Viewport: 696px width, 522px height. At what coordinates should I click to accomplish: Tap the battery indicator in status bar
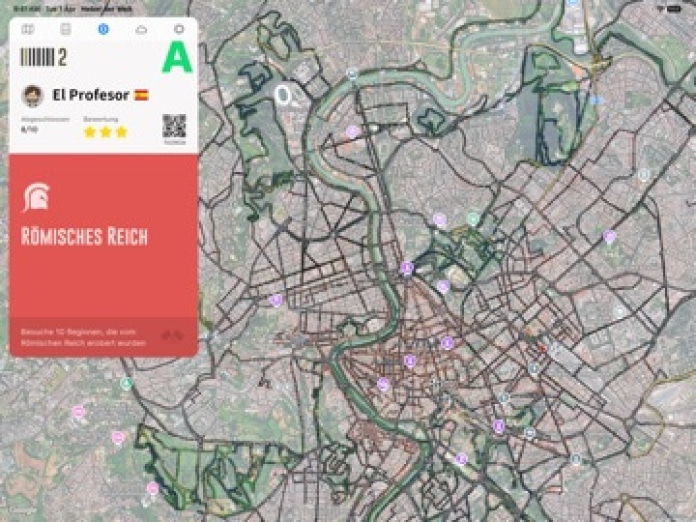[674, 9]
